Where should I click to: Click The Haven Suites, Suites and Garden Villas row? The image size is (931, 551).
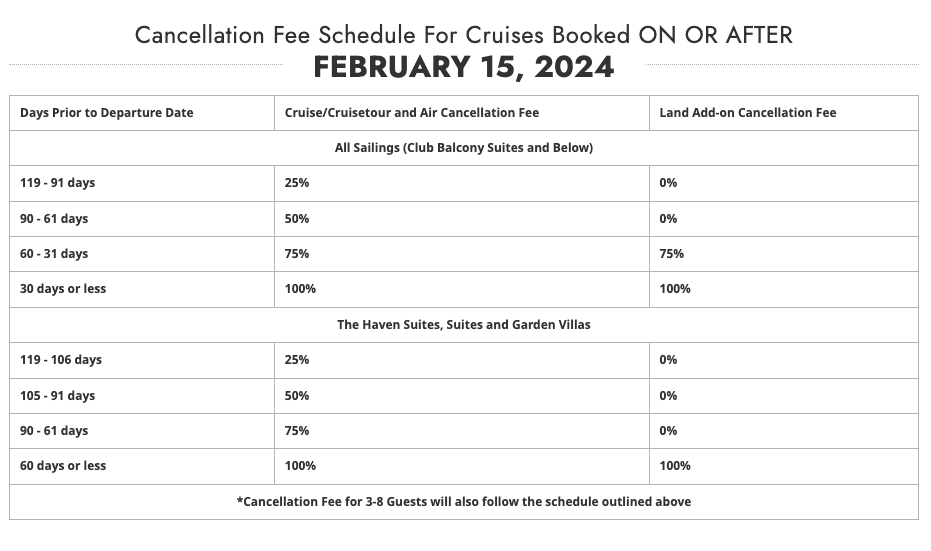click(464, 325)
